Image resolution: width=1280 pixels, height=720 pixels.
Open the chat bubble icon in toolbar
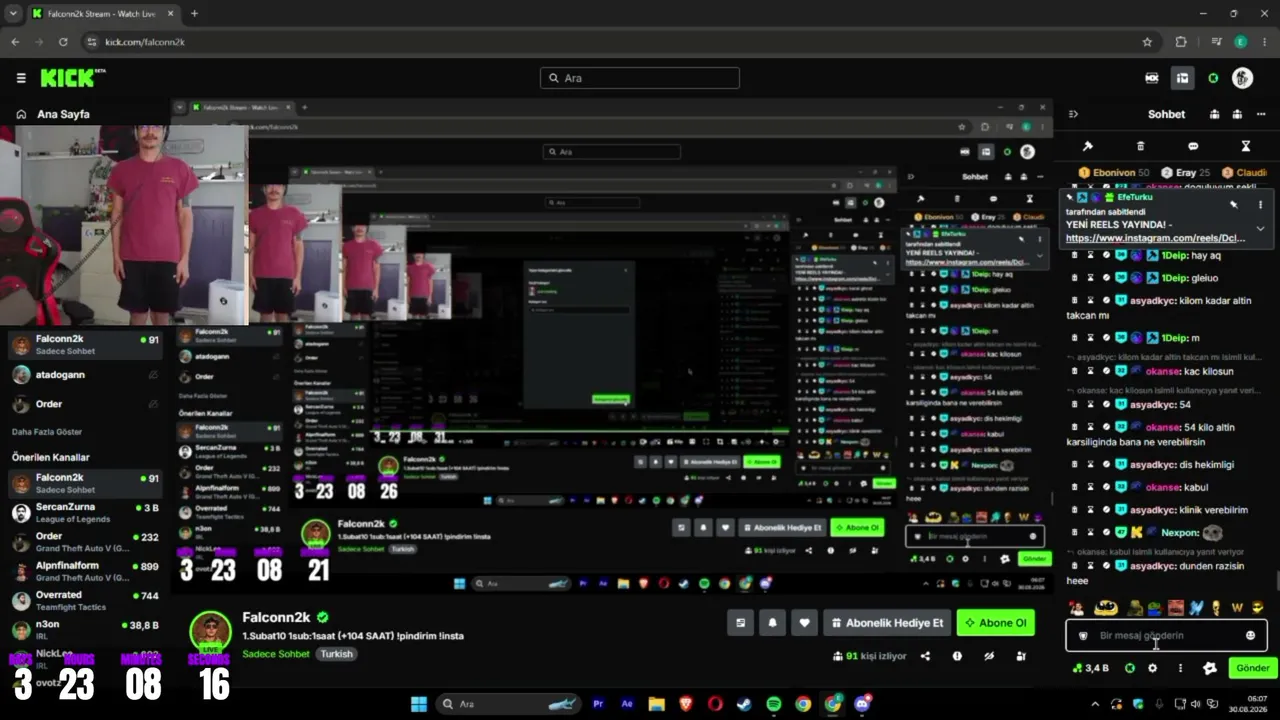(1193, 146)
